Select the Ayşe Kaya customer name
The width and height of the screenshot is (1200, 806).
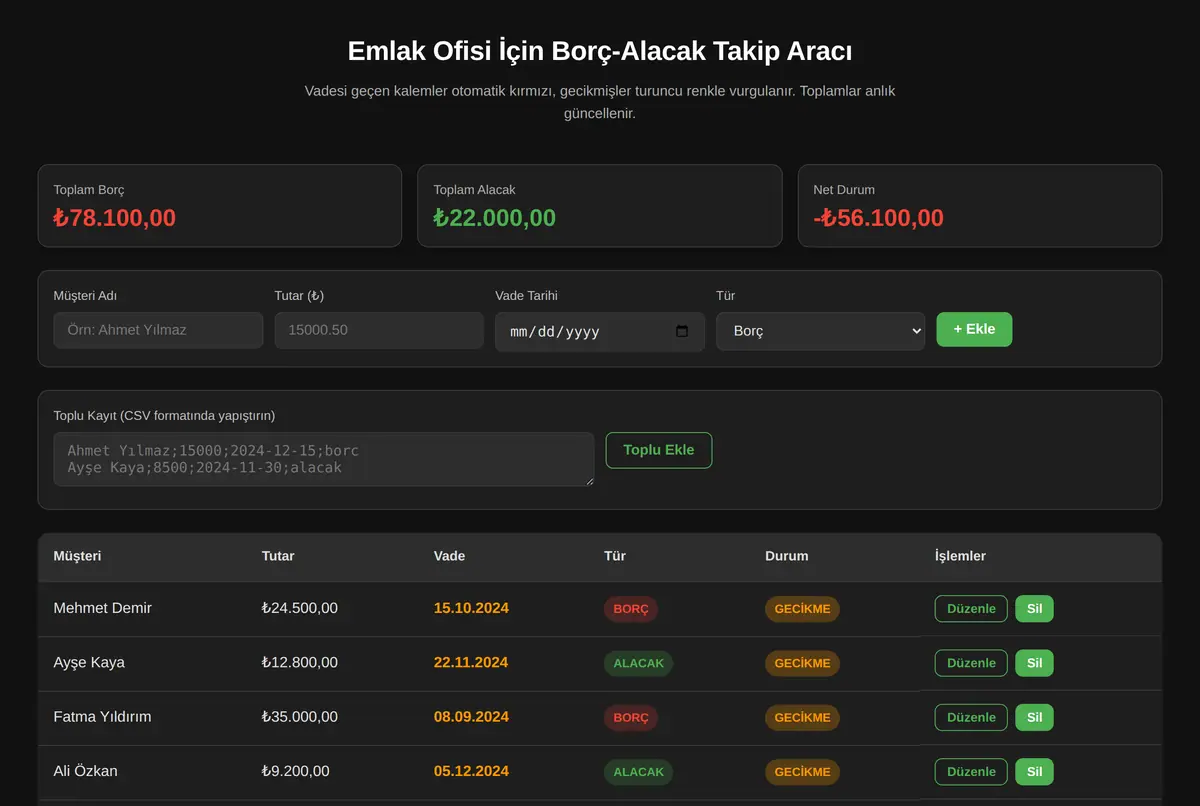tap(89, 662)
